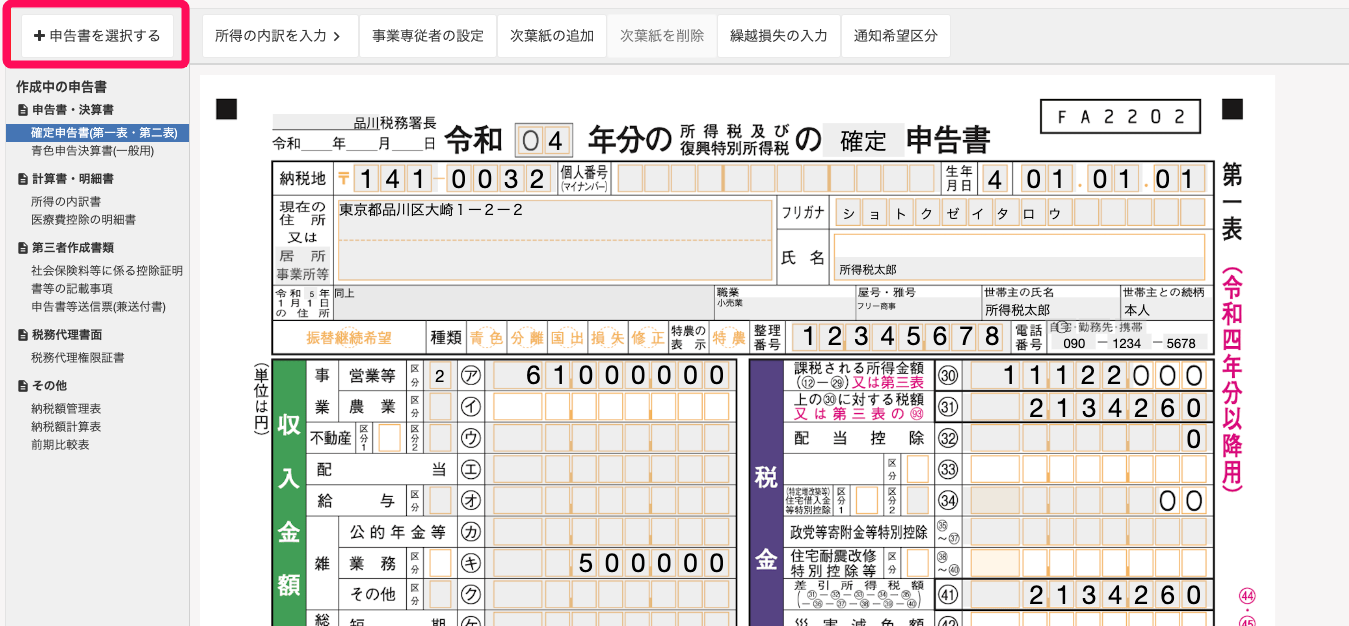Open 医療費控除の明細書 in sidebar
This screenshot has width=1349, height=626.
pyautogui.click(x=83, y=220)
